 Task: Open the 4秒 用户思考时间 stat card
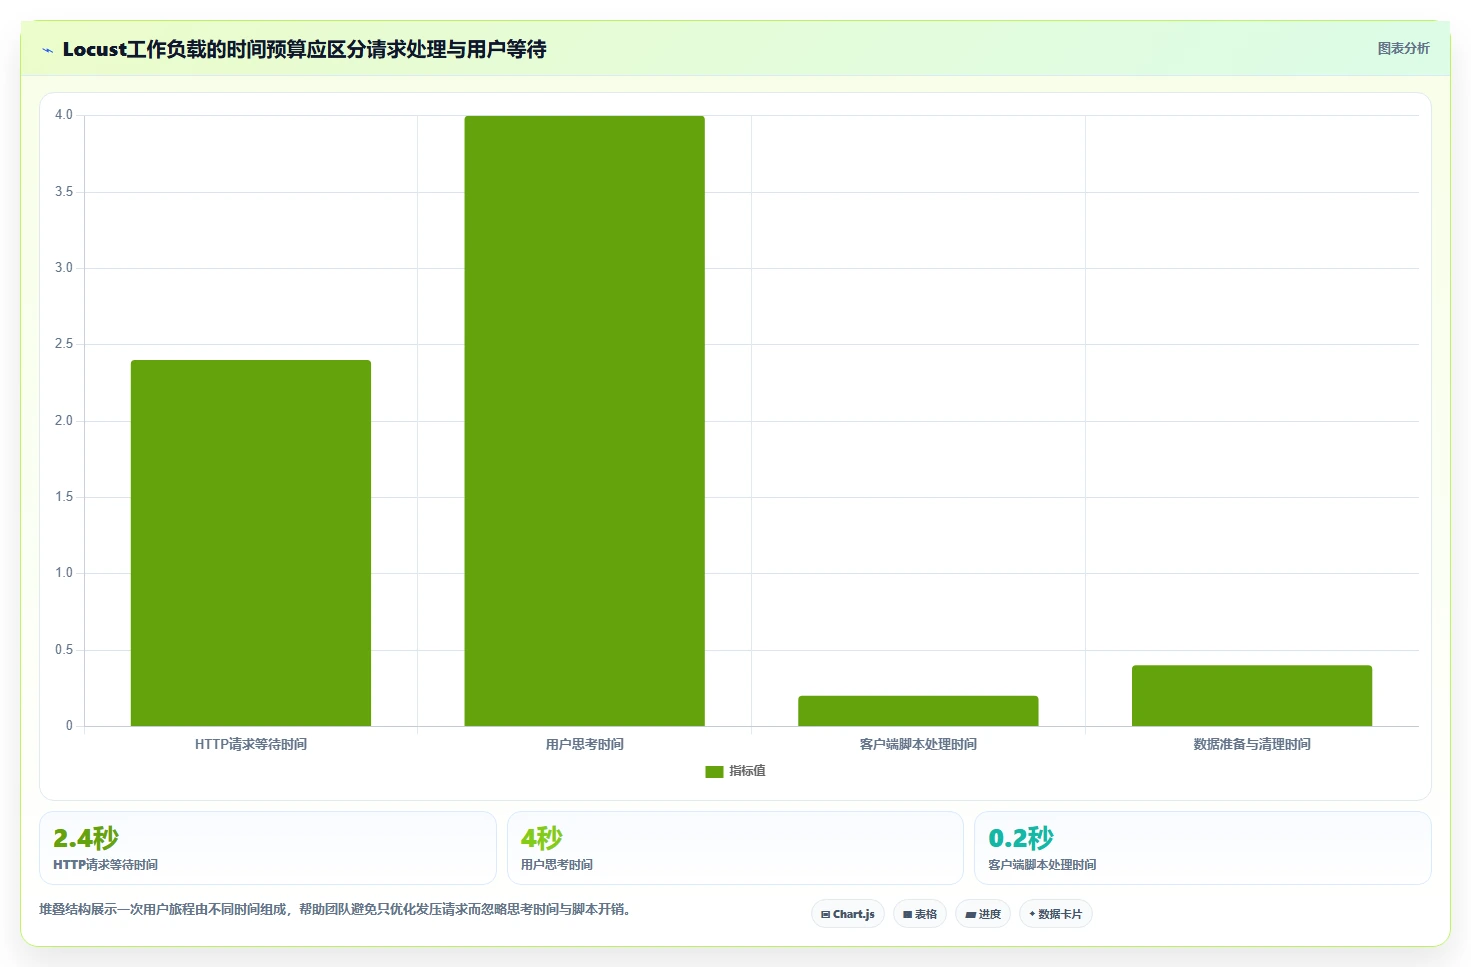735,848
